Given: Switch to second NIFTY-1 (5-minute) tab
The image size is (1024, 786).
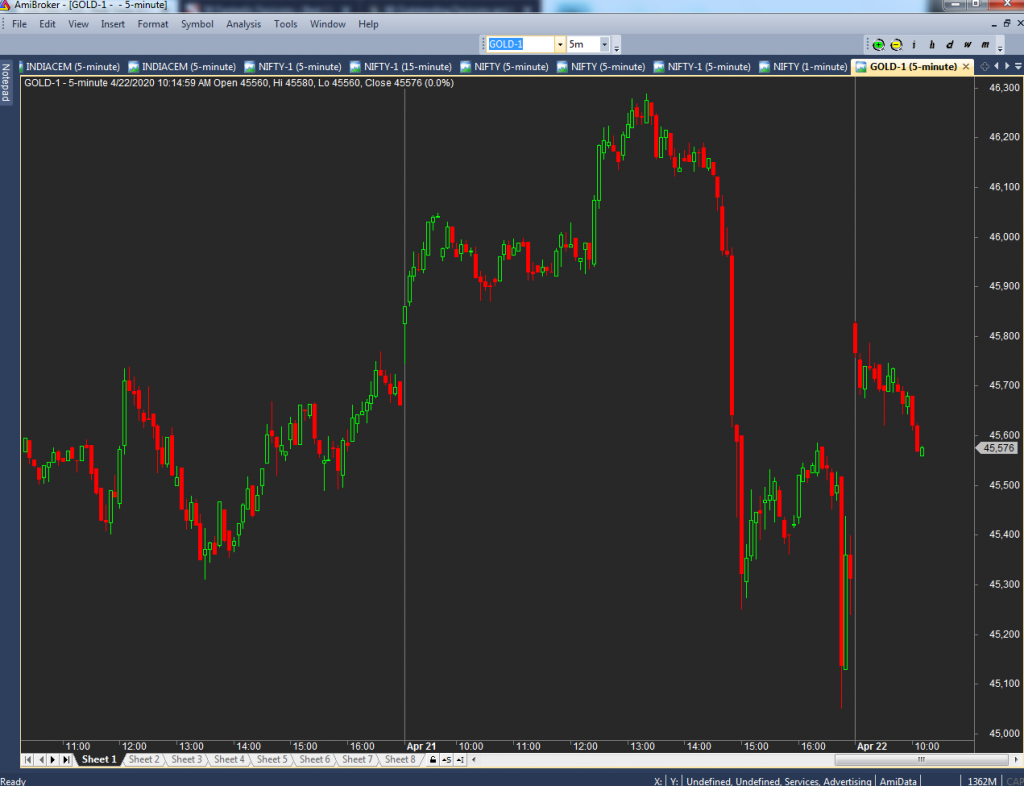Looking at the screenshot, I should (x=703, y=67).
